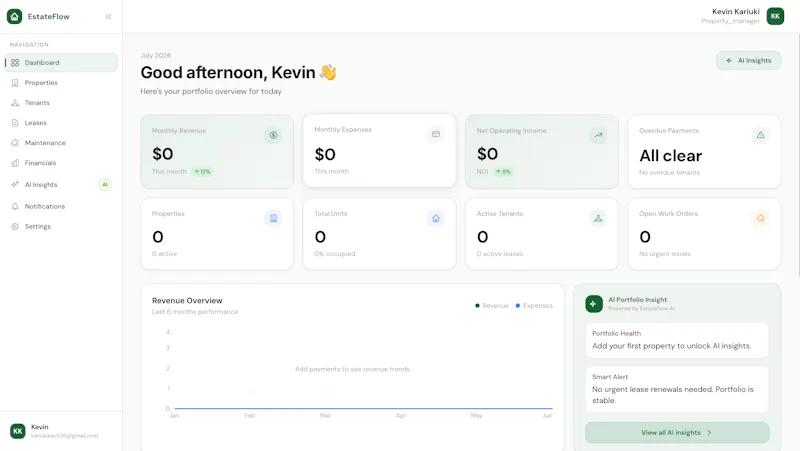
Task: Click the No urgent issues text
Action: [664, 254]
